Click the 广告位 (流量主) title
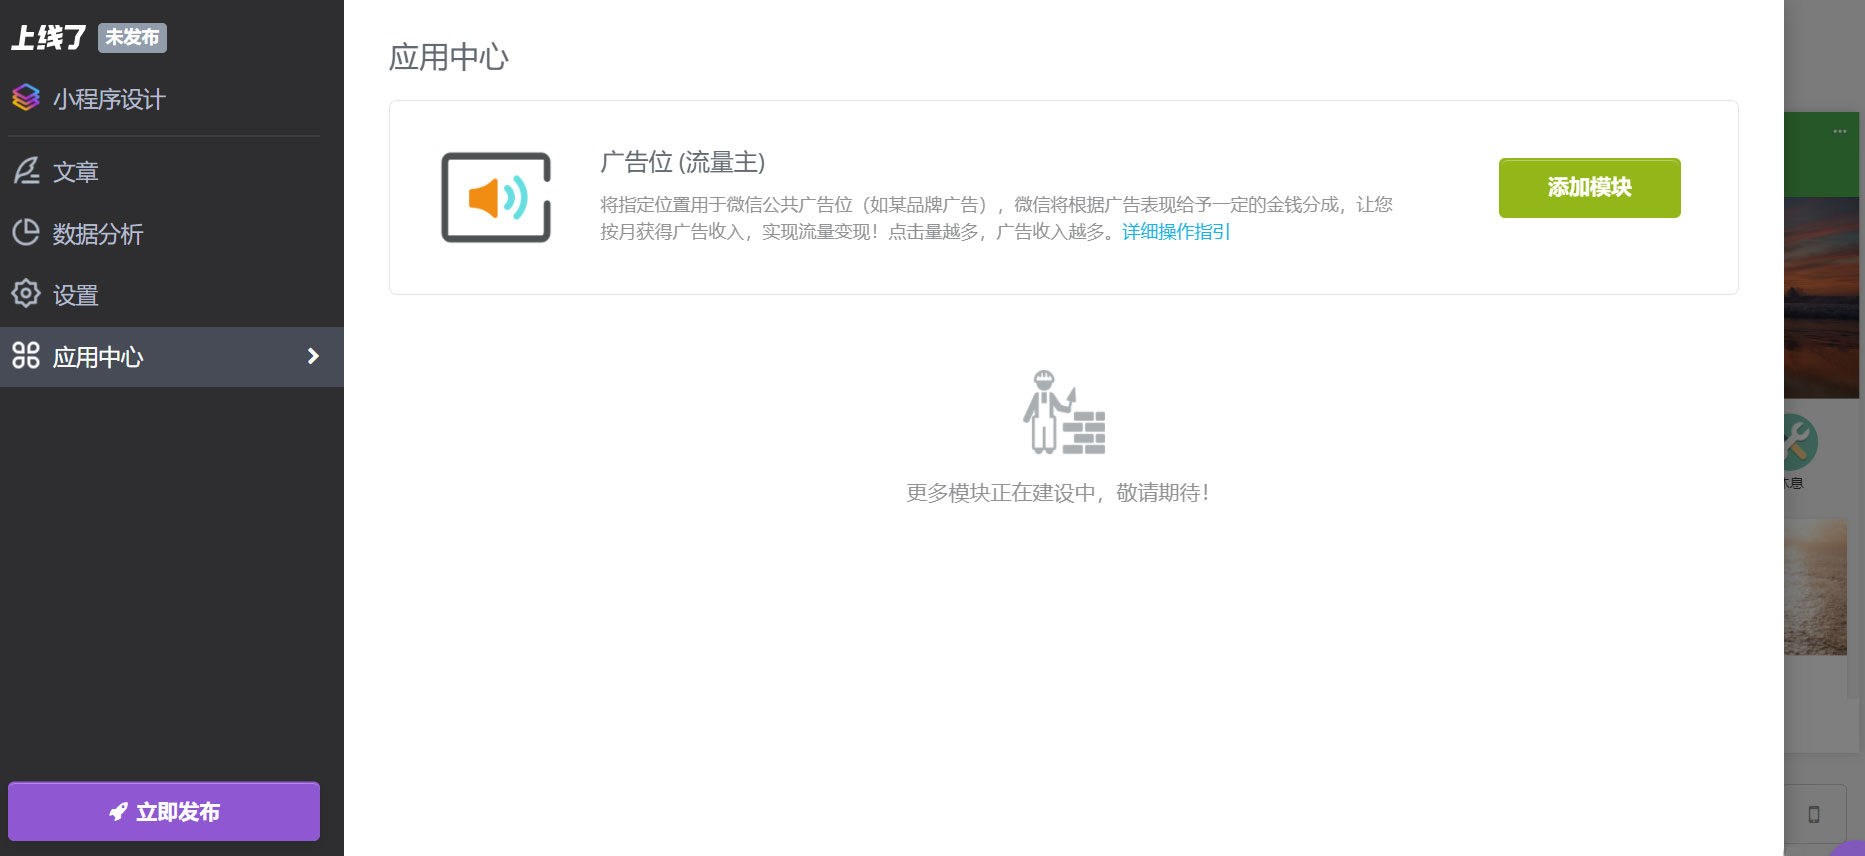 (x=682, y=162)
